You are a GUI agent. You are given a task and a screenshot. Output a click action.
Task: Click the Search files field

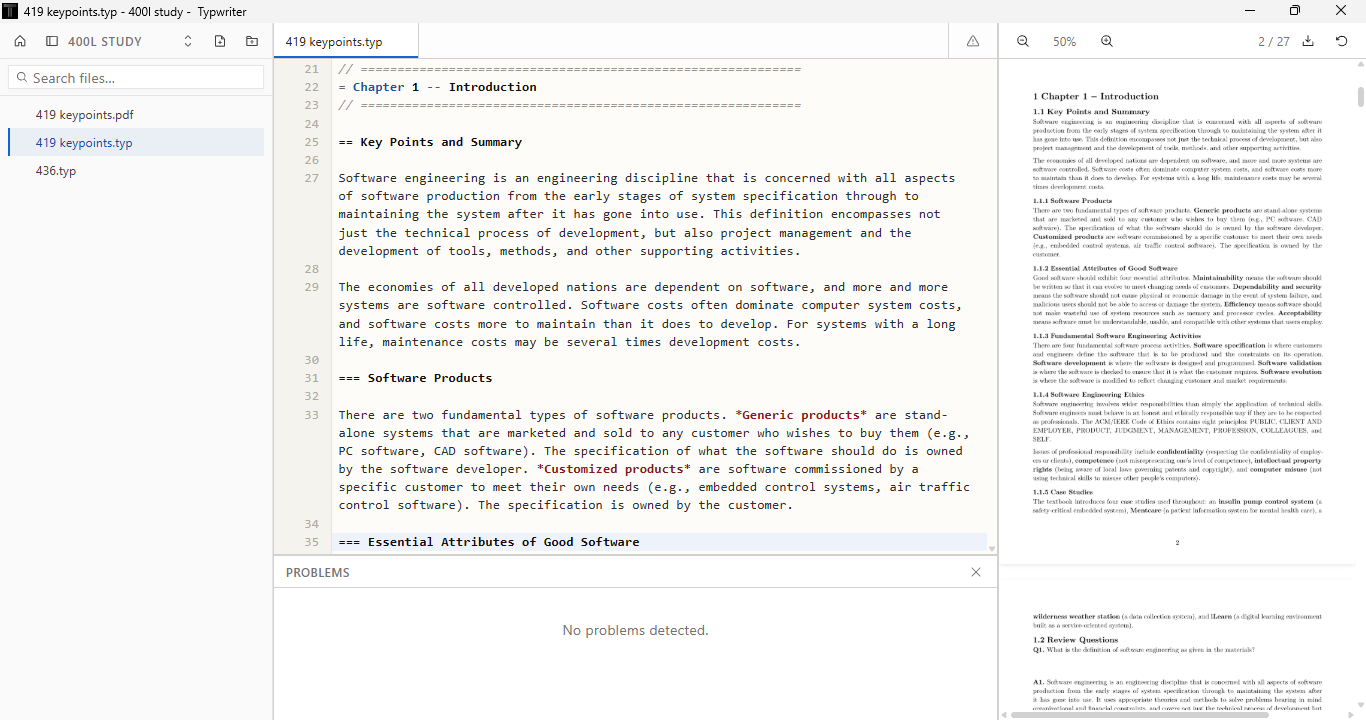click(135, 76)
